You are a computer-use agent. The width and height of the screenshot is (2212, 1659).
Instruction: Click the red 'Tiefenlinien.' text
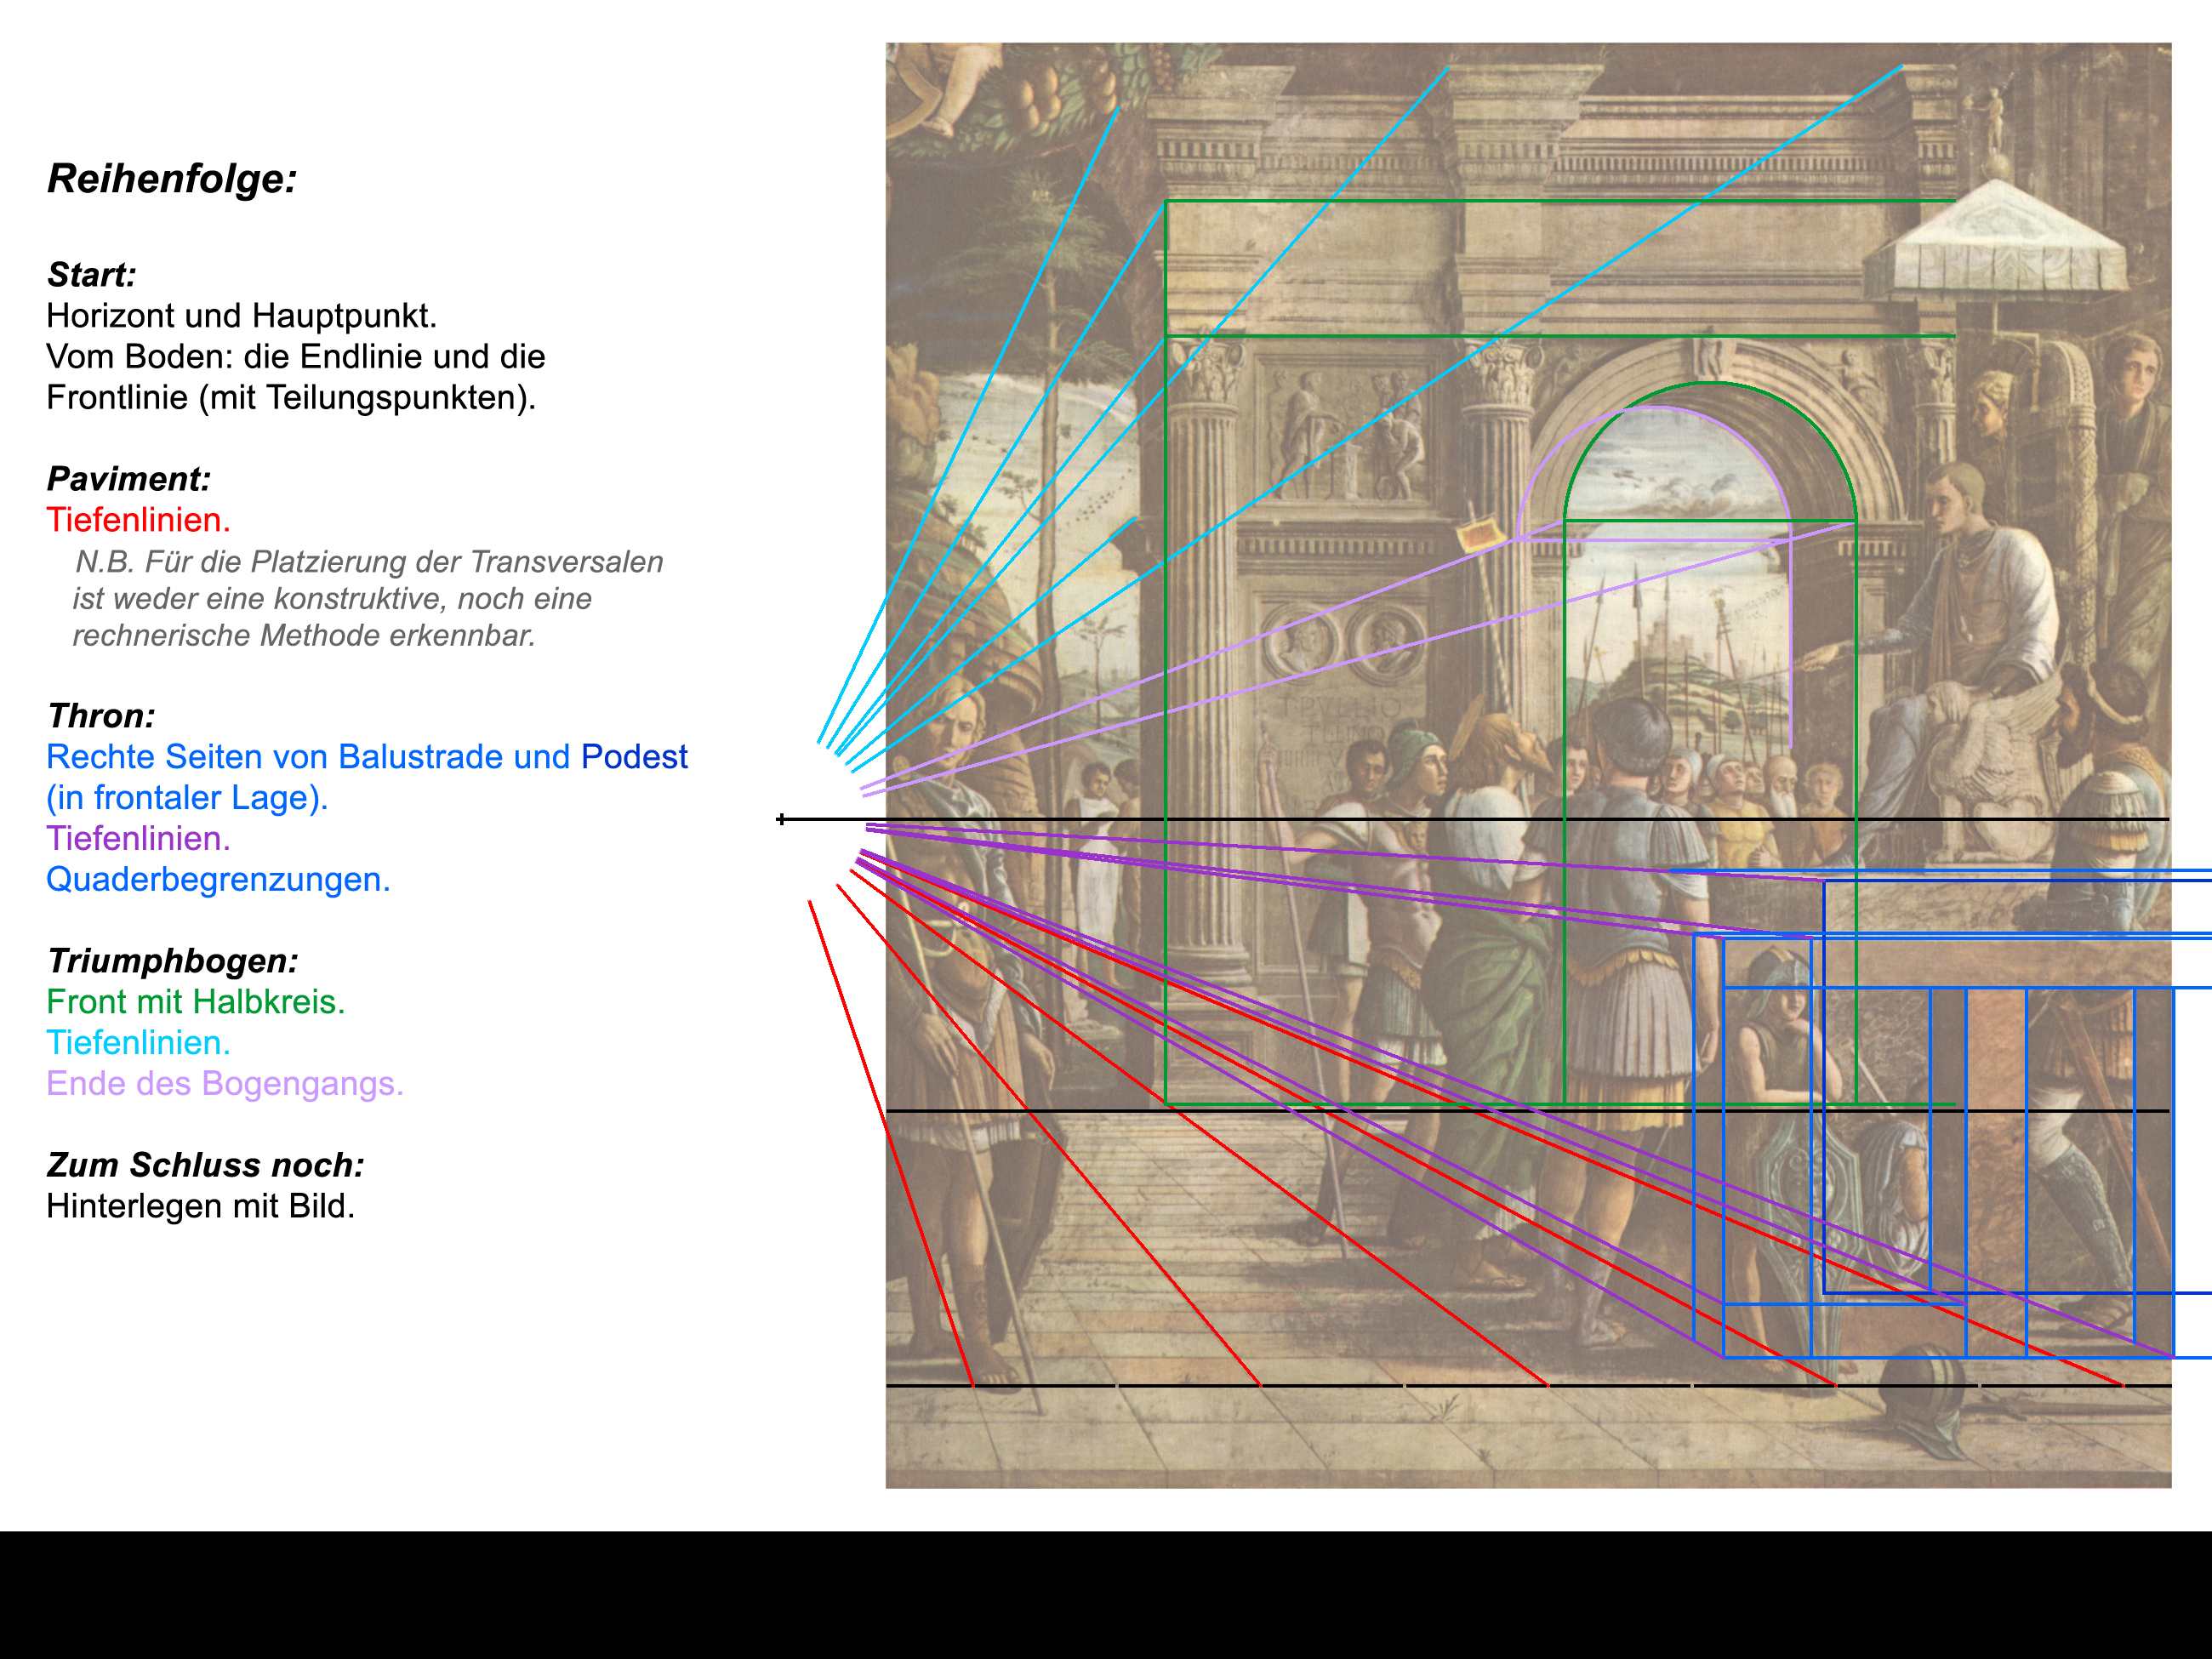[138, 519]
